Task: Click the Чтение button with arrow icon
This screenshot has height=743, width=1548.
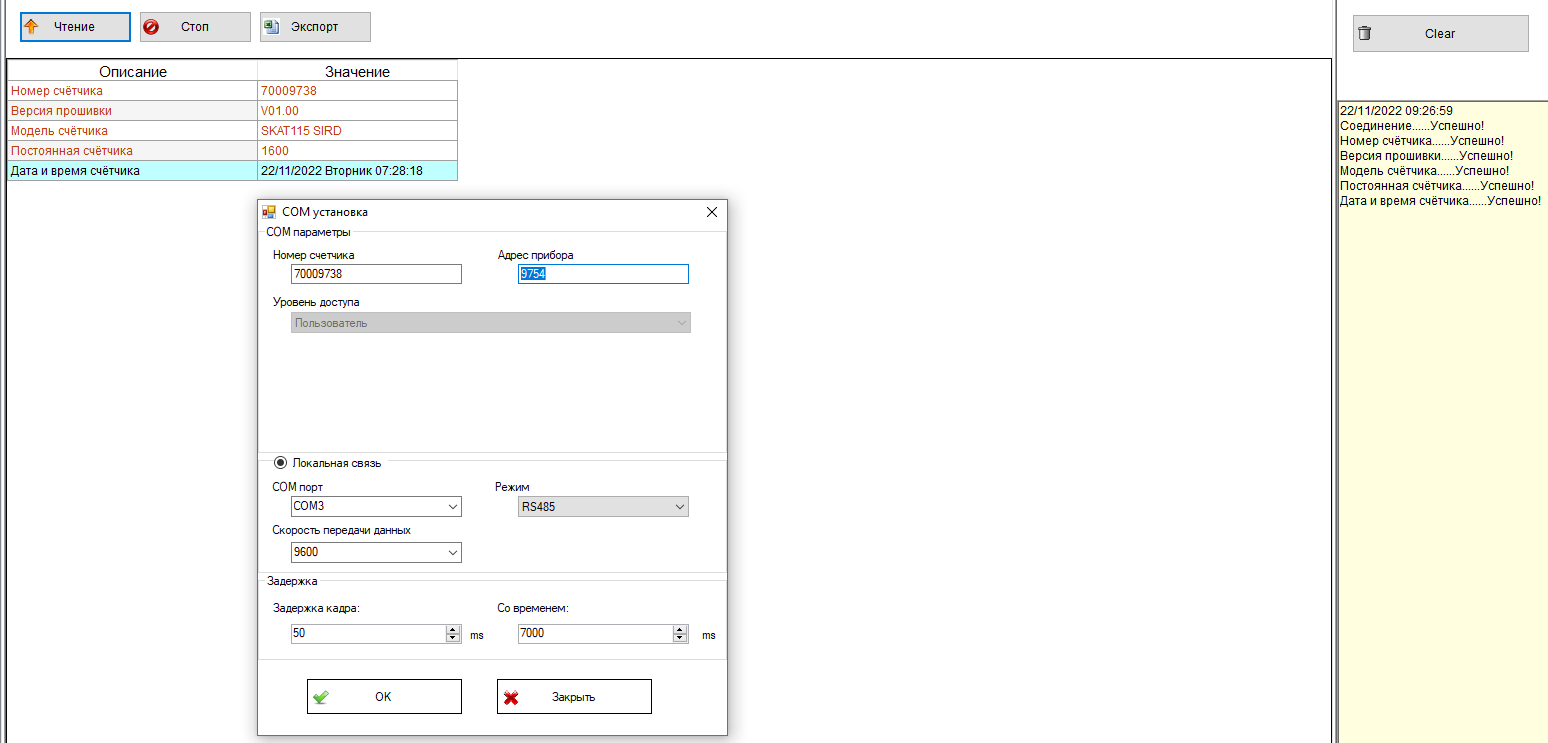Action: click(75, 27)
